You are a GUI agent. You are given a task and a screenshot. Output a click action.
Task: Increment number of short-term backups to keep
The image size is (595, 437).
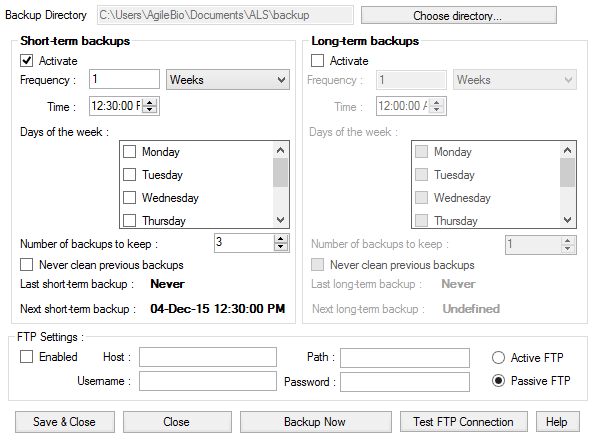280,239
